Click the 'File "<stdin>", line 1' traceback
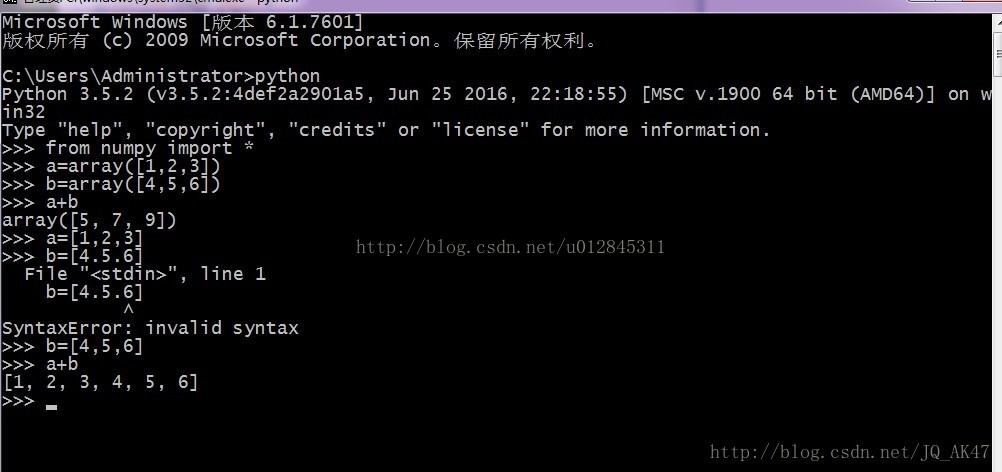The image size is (1002, 472). 145,275
